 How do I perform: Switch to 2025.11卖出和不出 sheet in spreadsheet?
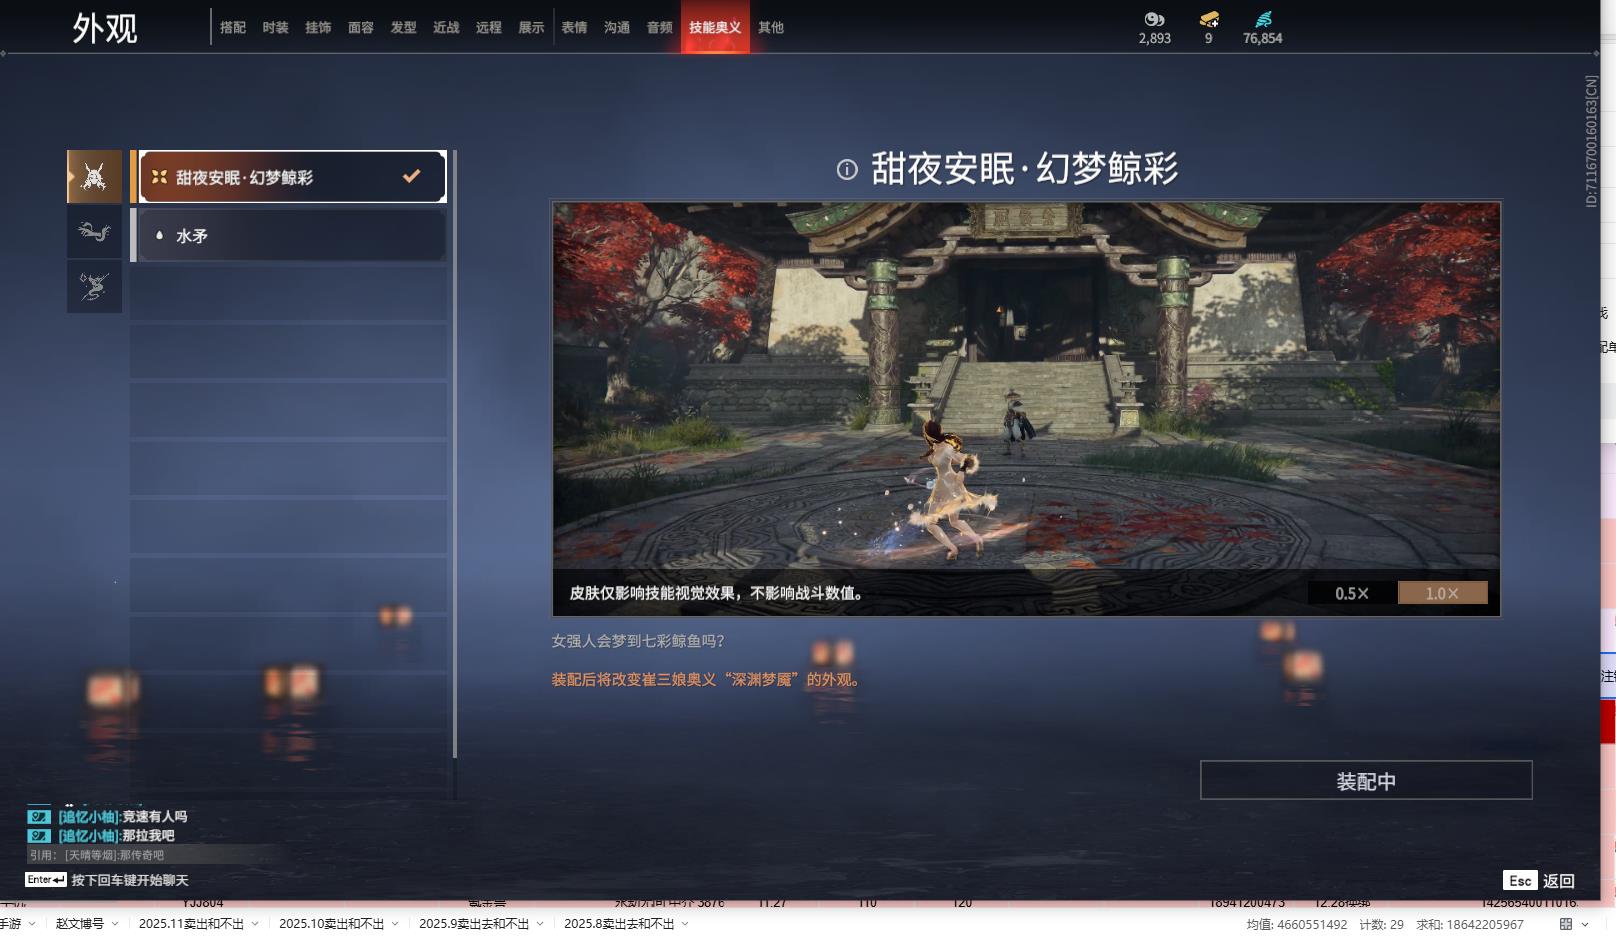[x=191, y=924]
